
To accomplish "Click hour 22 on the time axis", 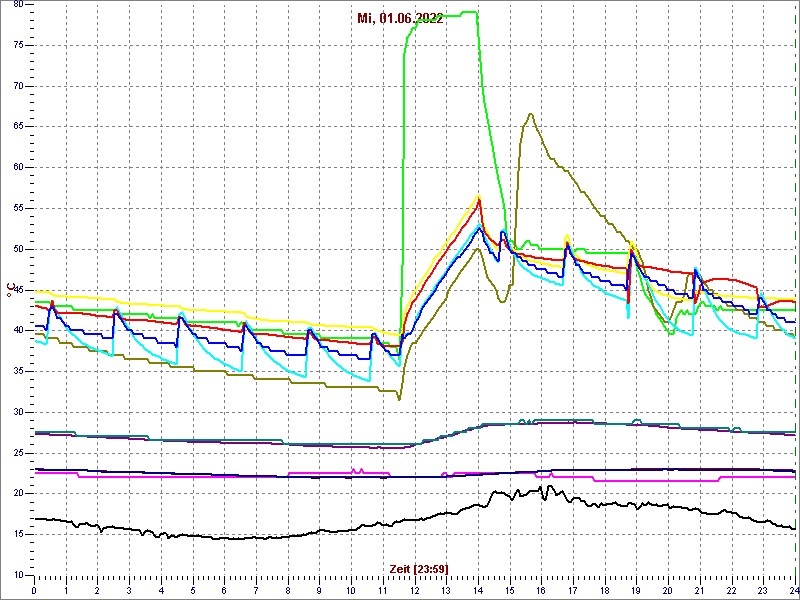I will click(732, 591).
